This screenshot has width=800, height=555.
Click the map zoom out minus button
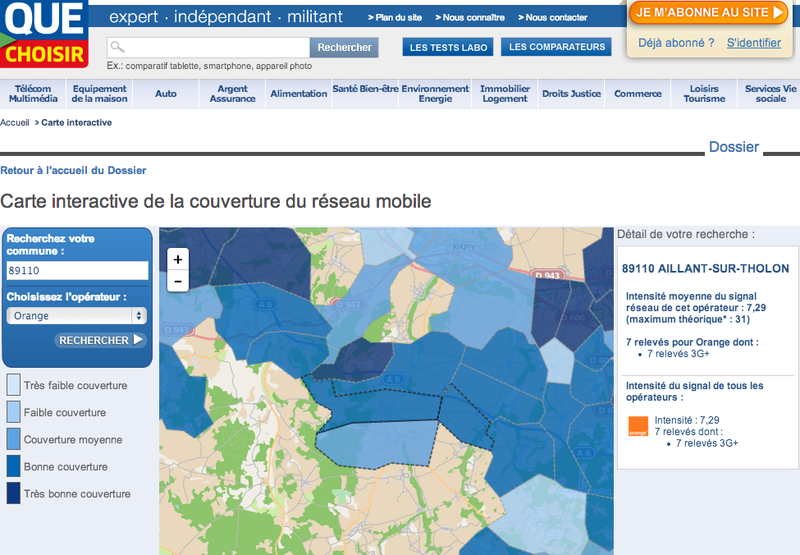[x=178, y=281]
